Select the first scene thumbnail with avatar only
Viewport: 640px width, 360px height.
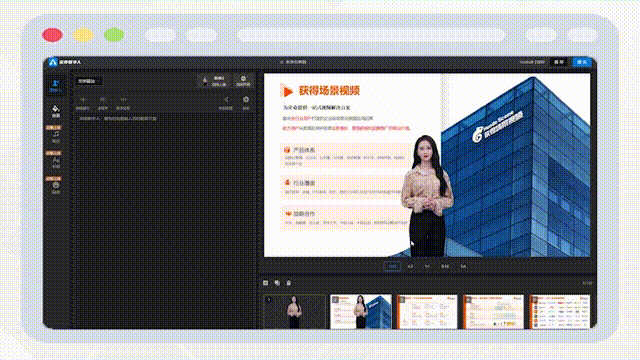pyautogui.click(x=294, y=312)
